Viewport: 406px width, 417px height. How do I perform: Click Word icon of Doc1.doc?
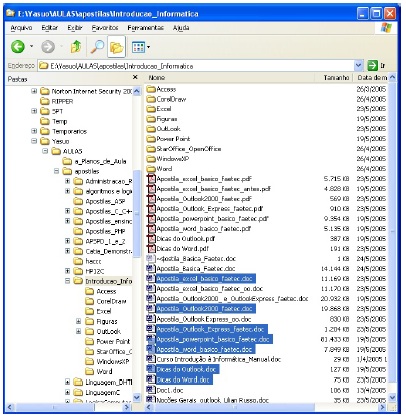[151, 390]
